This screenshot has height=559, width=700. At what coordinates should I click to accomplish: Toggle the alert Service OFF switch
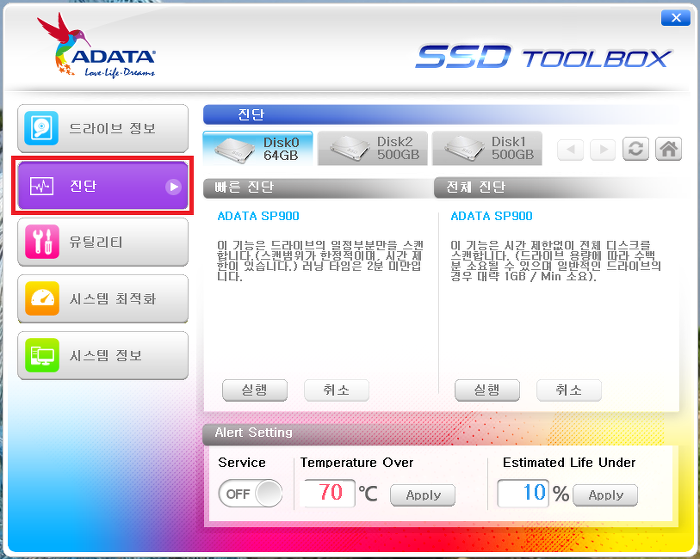250,494
